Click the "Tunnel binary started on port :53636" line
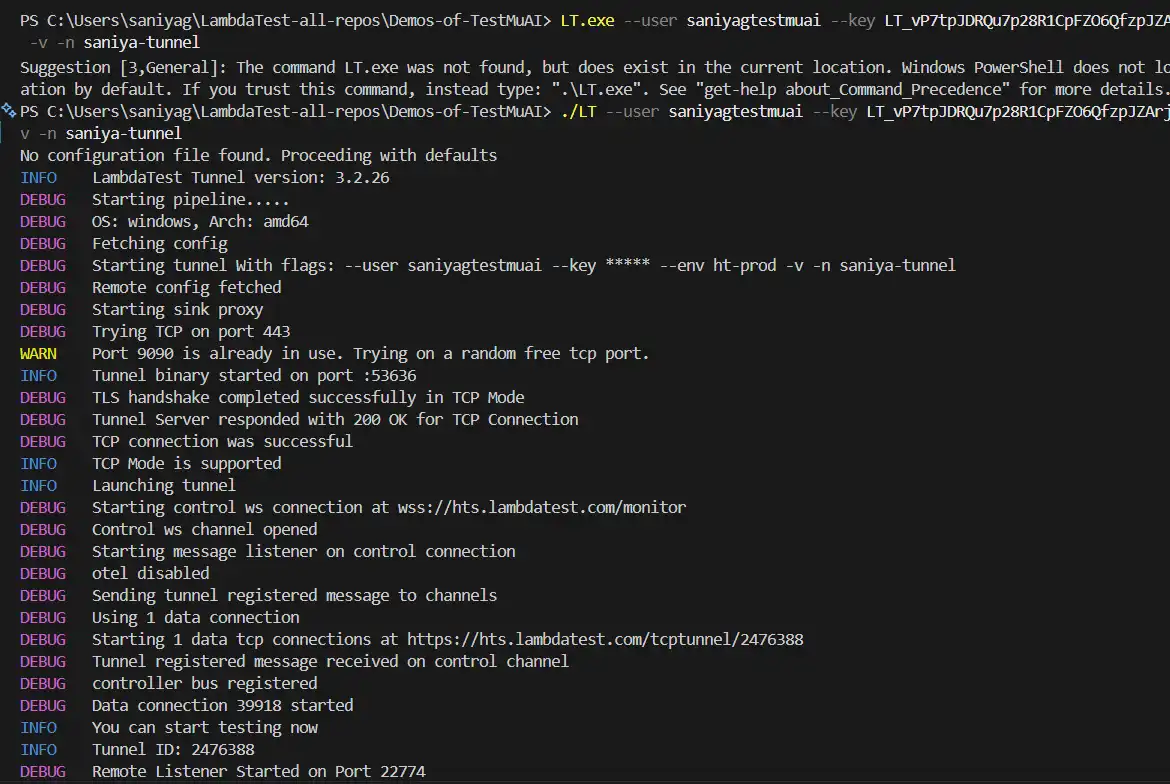 (x=254, y=375)
